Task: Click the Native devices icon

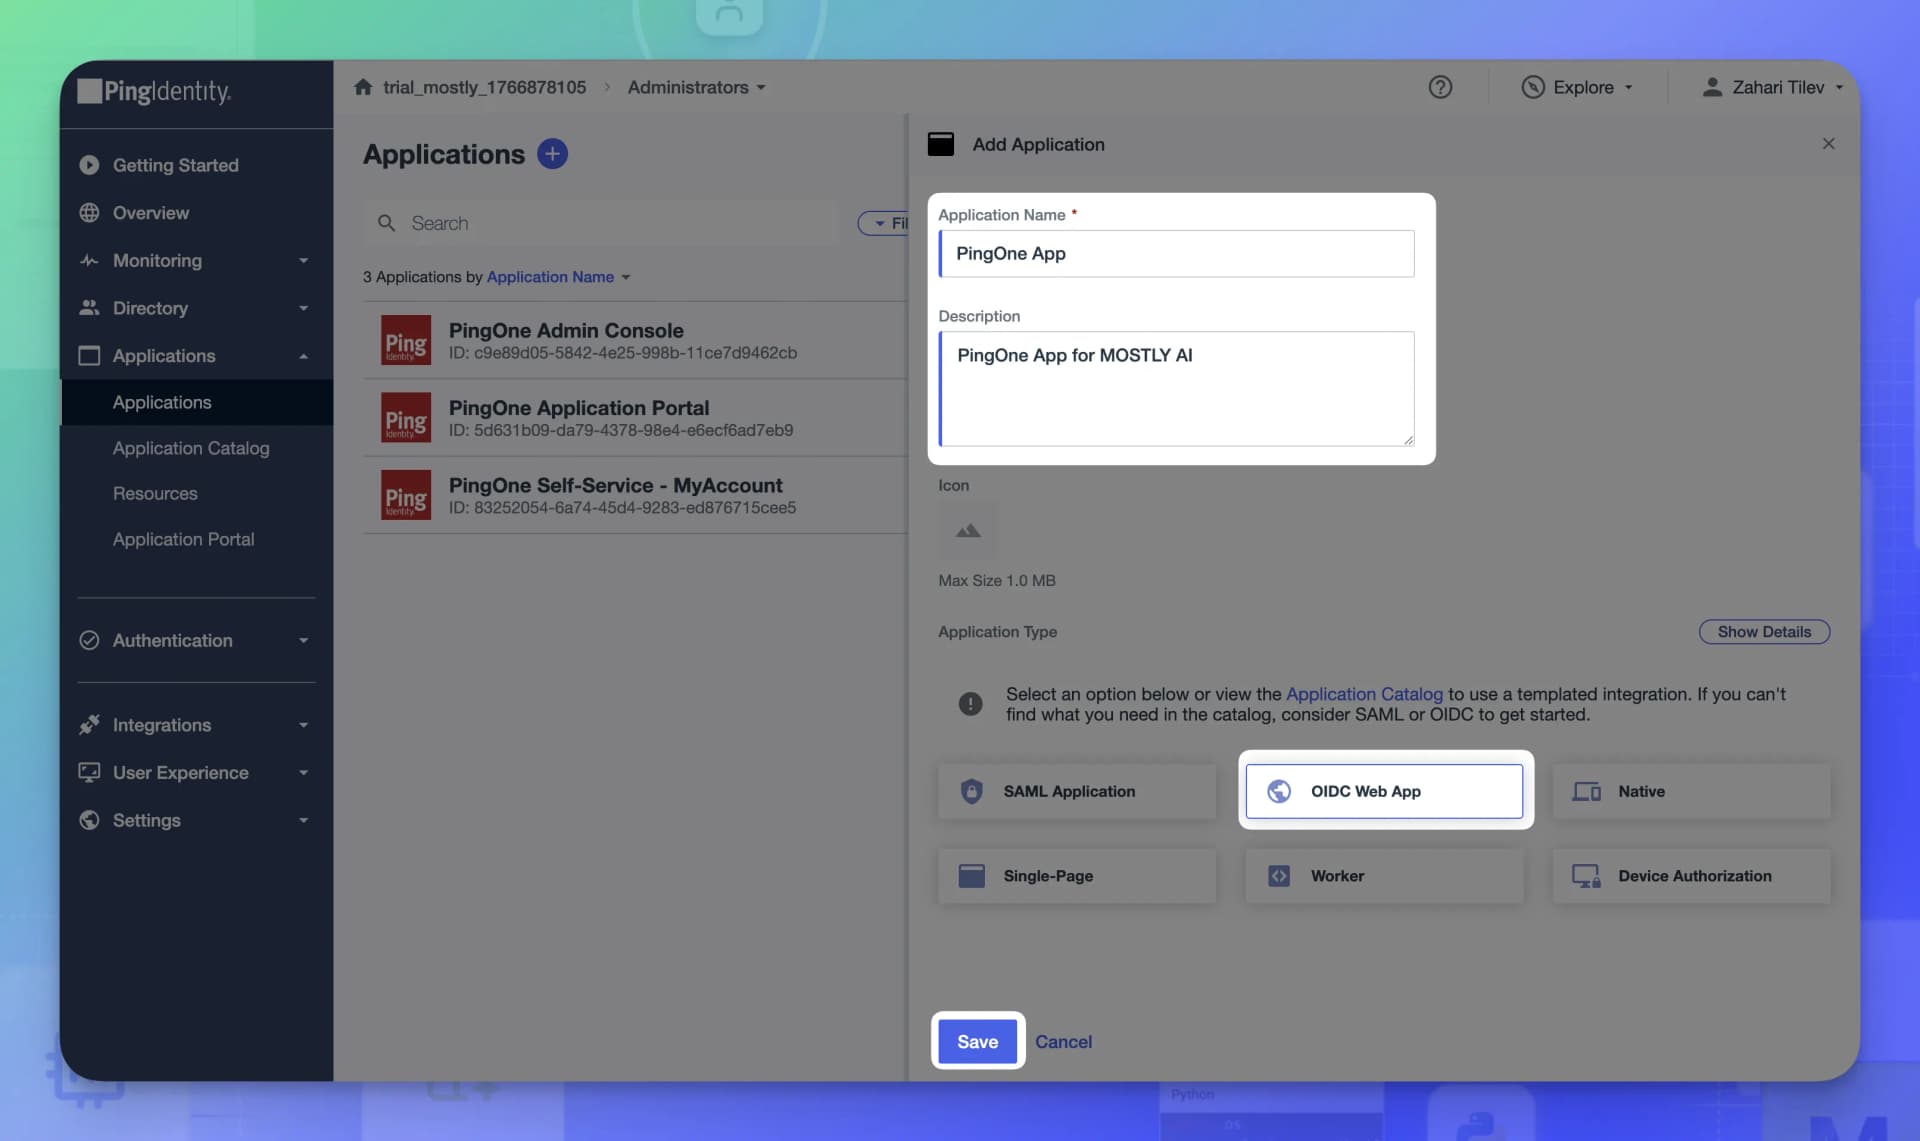Action: [x=1586, y=791]
